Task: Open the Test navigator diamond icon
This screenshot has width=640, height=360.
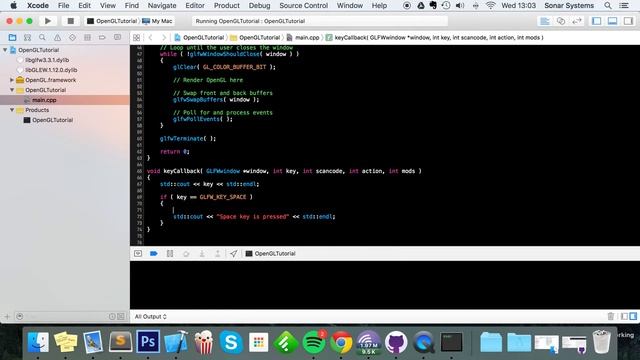Action: 72,38
